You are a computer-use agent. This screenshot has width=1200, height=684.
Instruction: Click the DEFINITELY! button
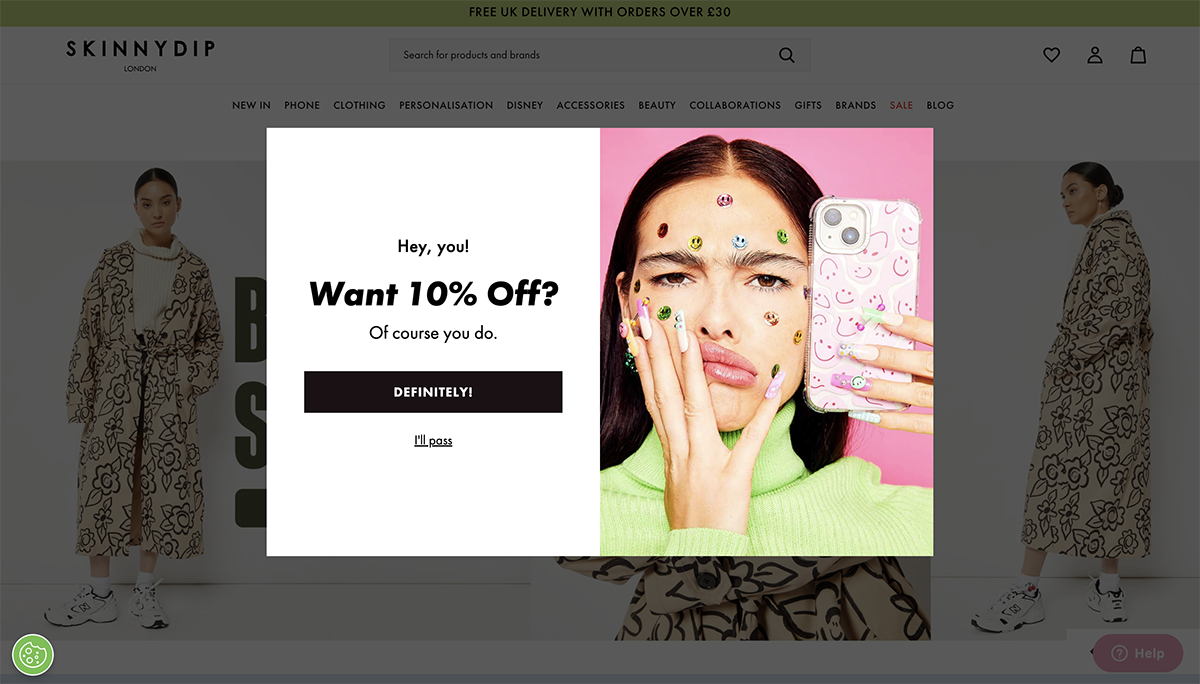tap(433, 392)
